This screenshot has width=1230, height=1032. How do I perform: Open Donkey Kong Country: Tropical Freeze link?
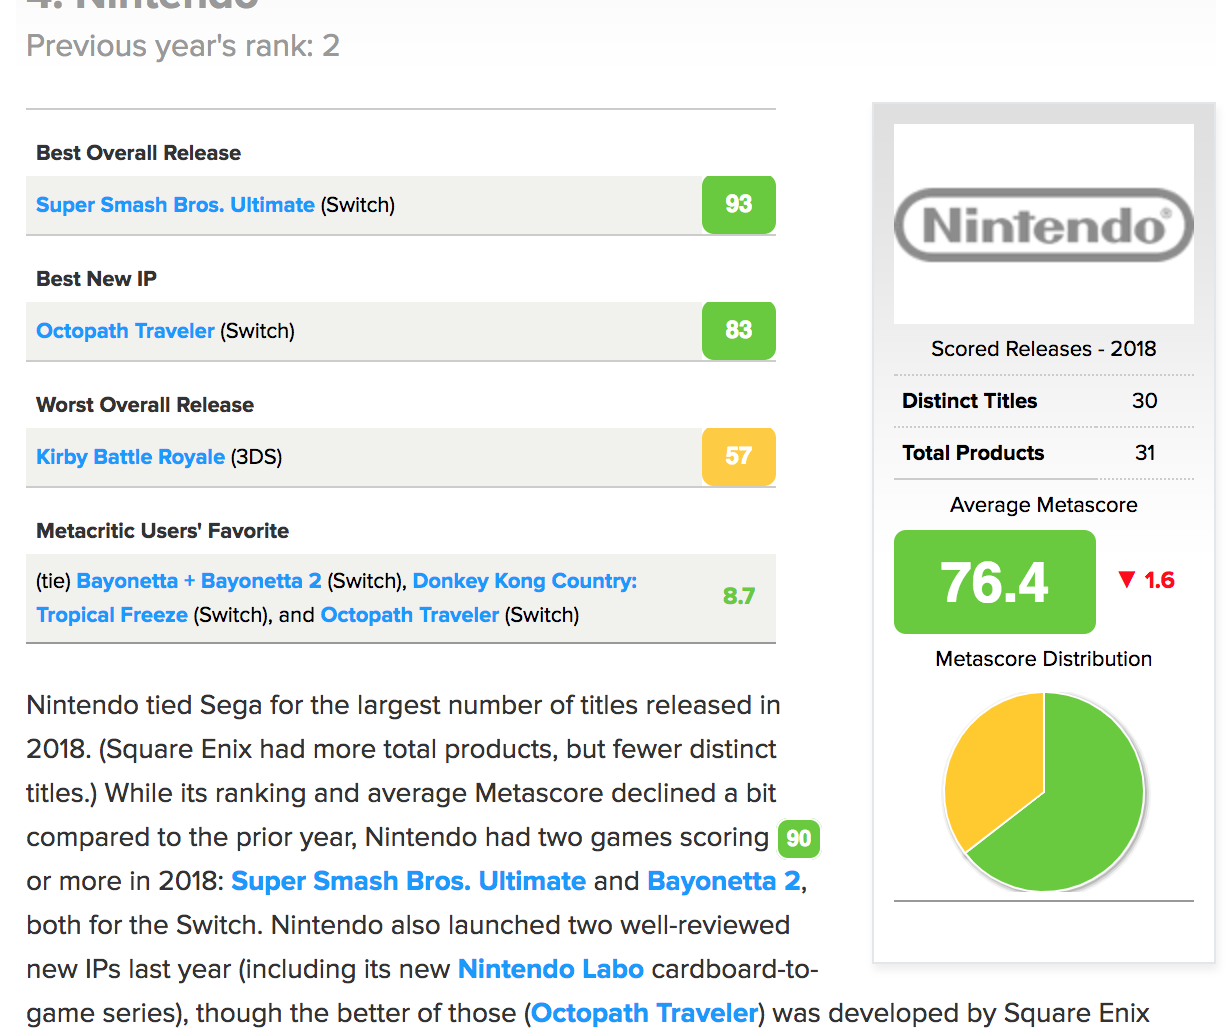524,581
